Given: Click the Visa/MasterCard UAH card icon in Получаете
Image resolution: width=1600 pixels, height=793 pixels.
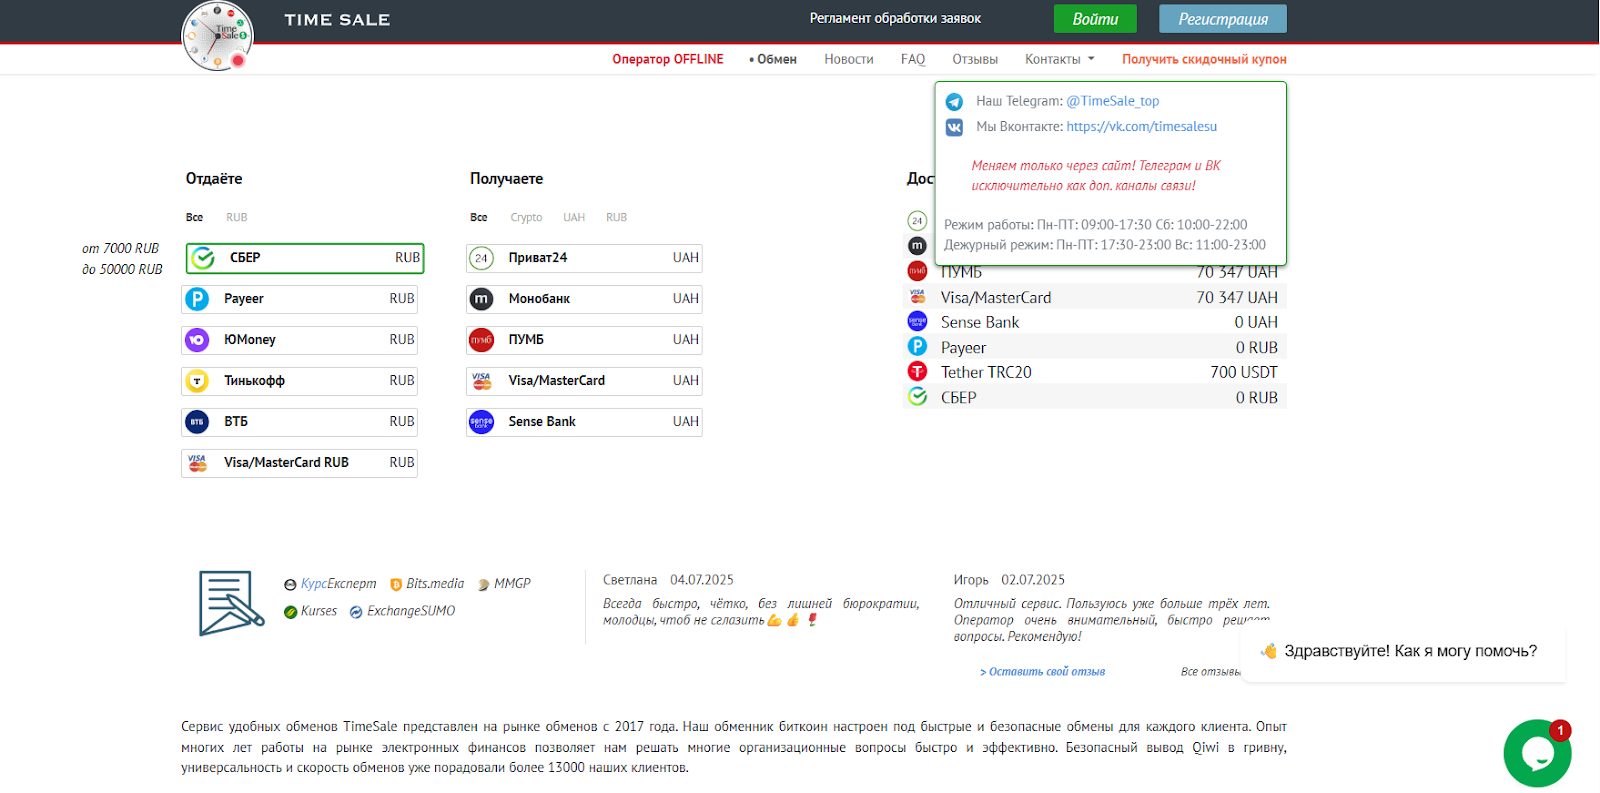Looking at the screenshot, I should pyautogui.click(x=481, y=381).
